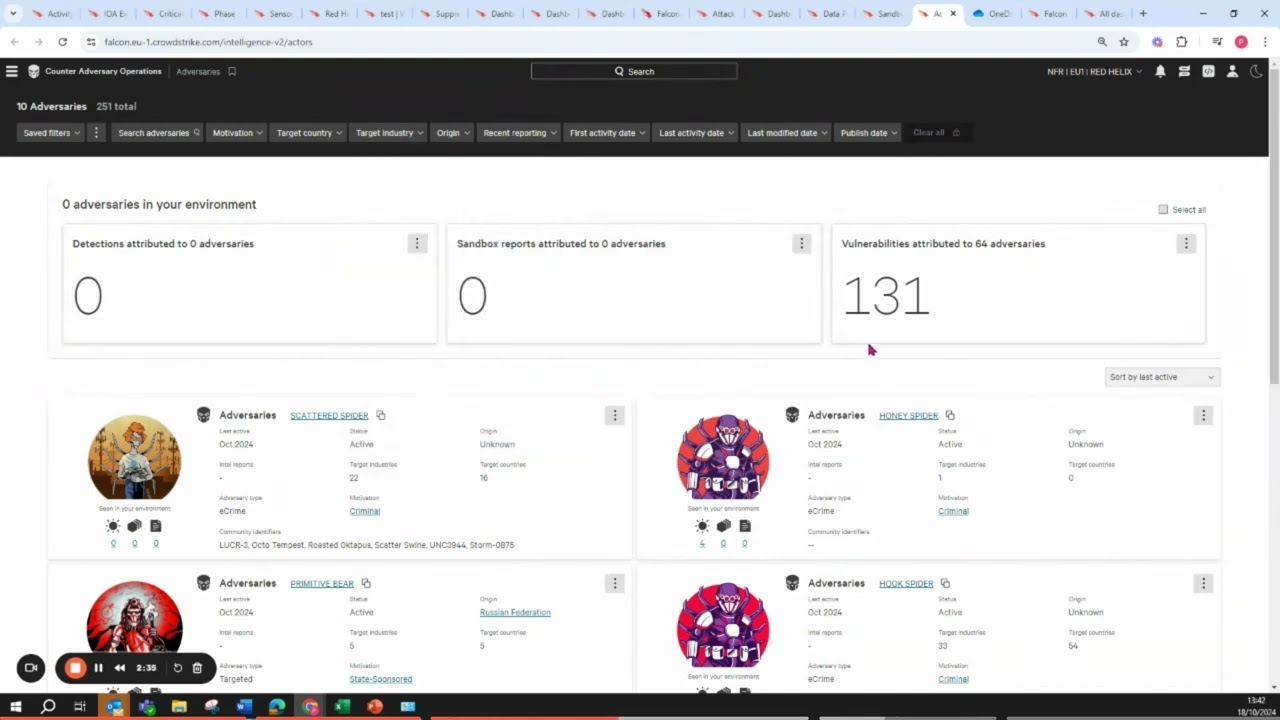Click SCATTERED SPIDER Criminal motivation link
Image resolution: width=1280 pixels, height=720 pixels.
(364, 511)
